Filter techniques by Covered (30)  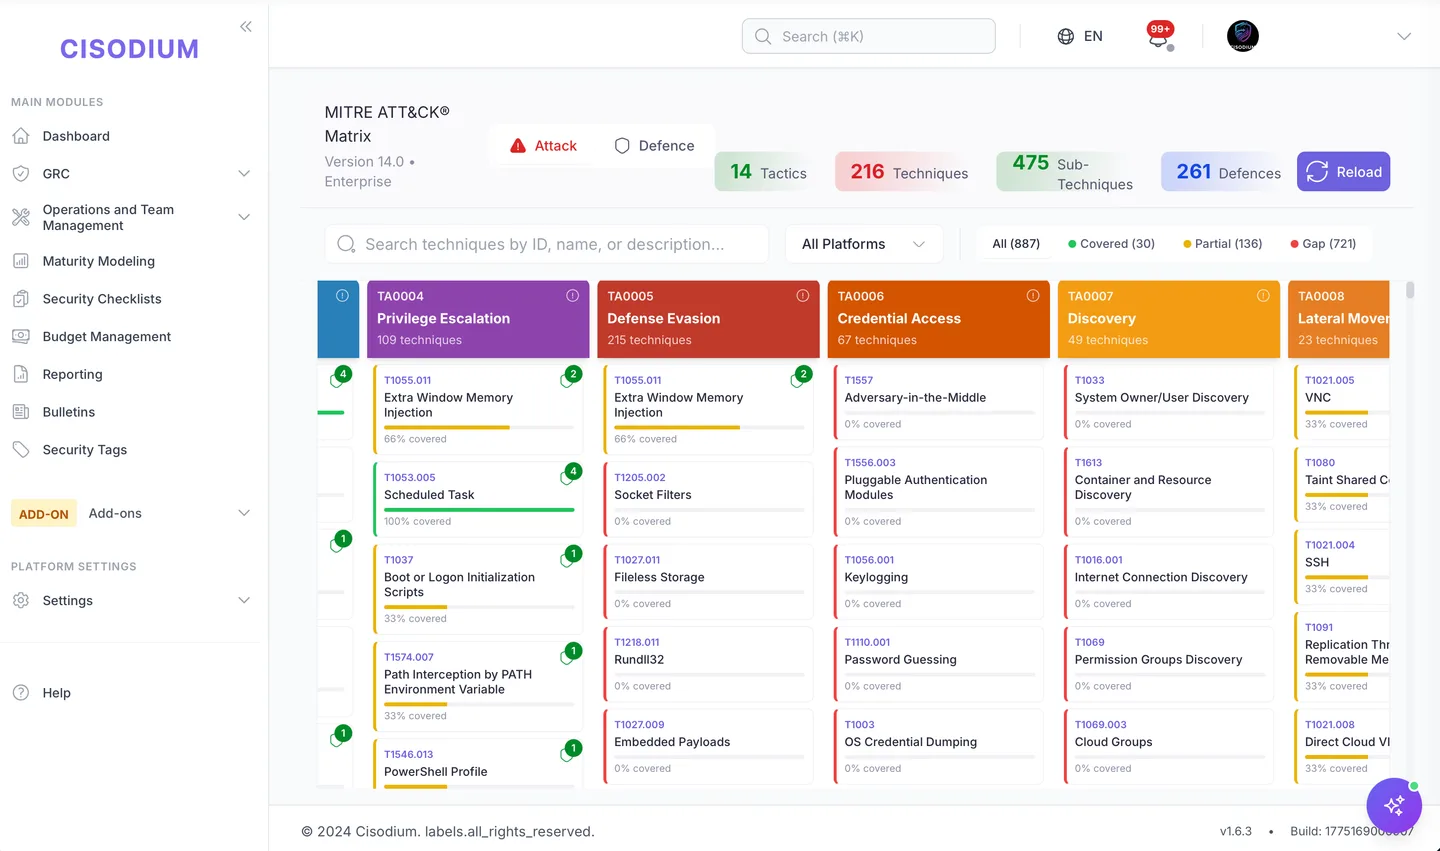(x=1111, y=244)
